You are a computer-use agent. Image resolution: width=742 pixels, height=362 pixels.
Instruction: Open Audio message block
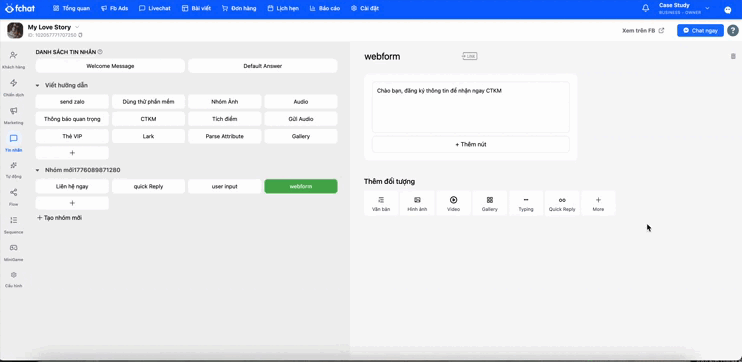click(301, 102)
